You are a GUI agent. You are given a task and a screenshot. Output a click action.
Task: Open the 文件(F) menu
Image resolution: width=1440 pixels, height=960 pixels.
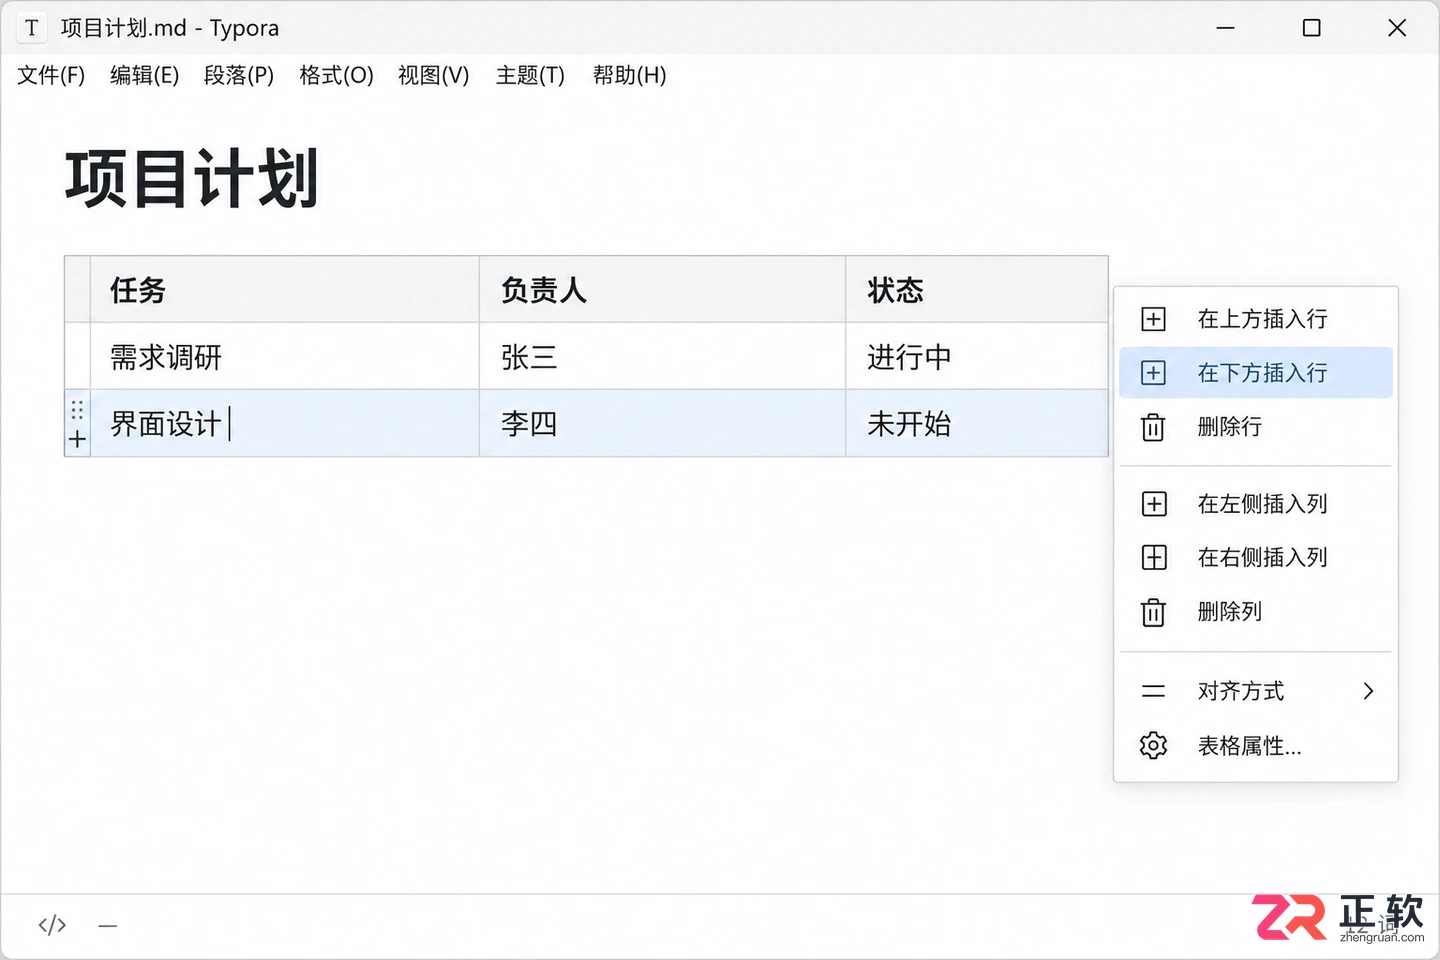[51, 75]
